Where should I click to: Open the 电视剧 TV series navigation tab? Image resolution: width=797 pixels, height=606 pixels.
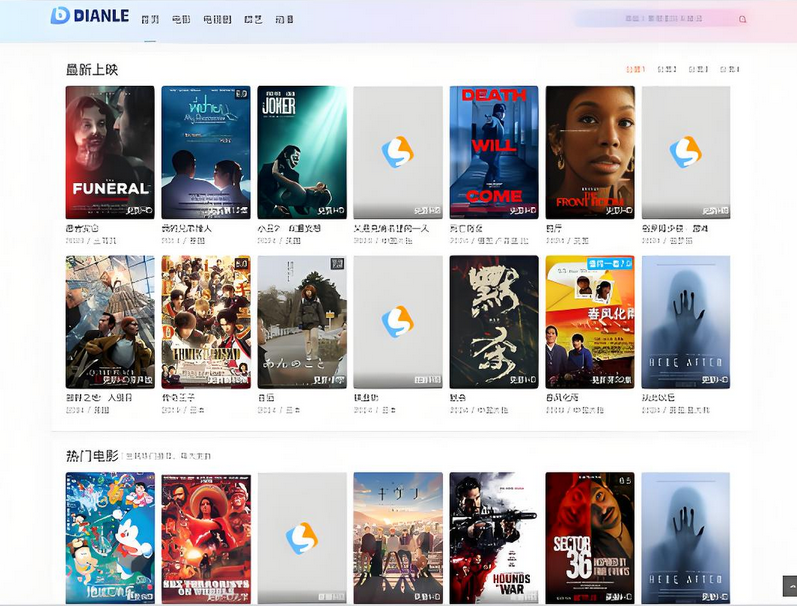[217, 19]
